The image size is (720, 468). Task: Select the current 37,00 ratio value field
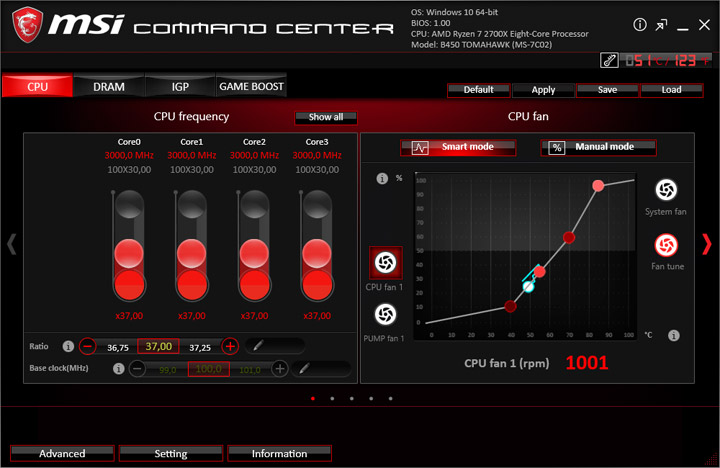pyautogui.click(x=158, y=346)
